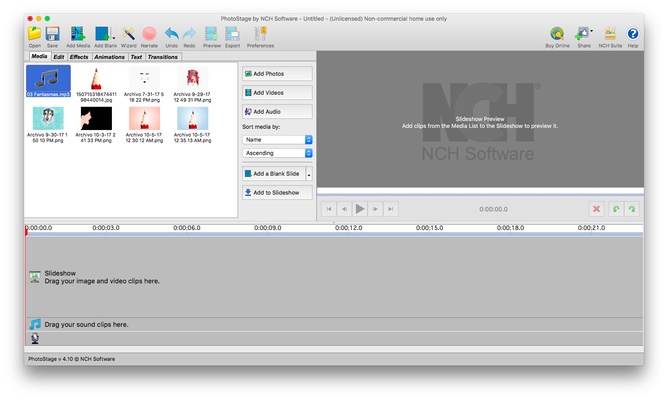Click the Add to Slideshow button

click(277, 193)
